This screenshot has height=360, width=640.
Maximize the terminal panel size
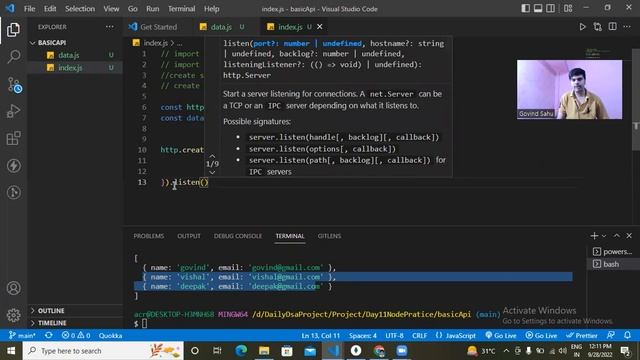coord(617,236)
